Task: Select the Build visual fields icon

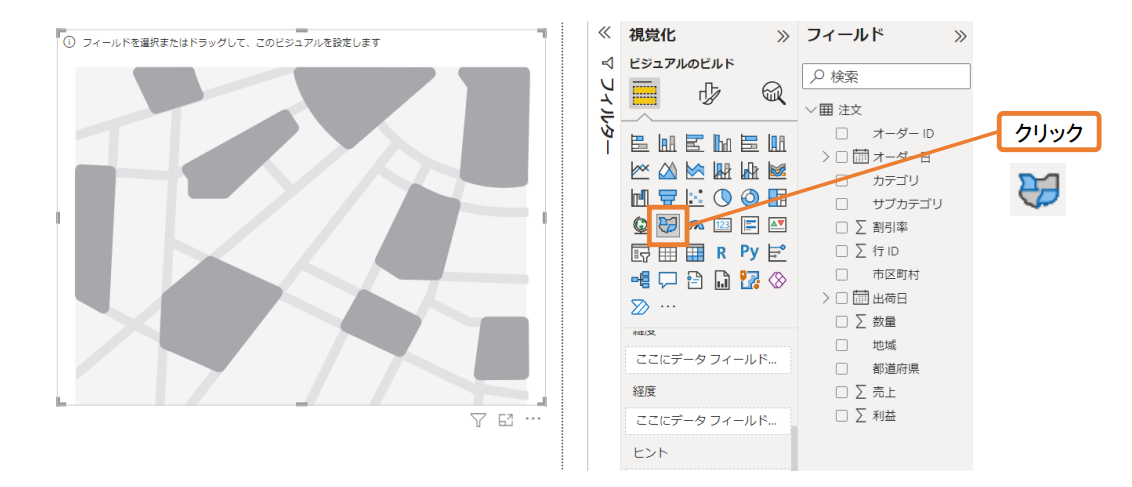Action: pos(644,94)
